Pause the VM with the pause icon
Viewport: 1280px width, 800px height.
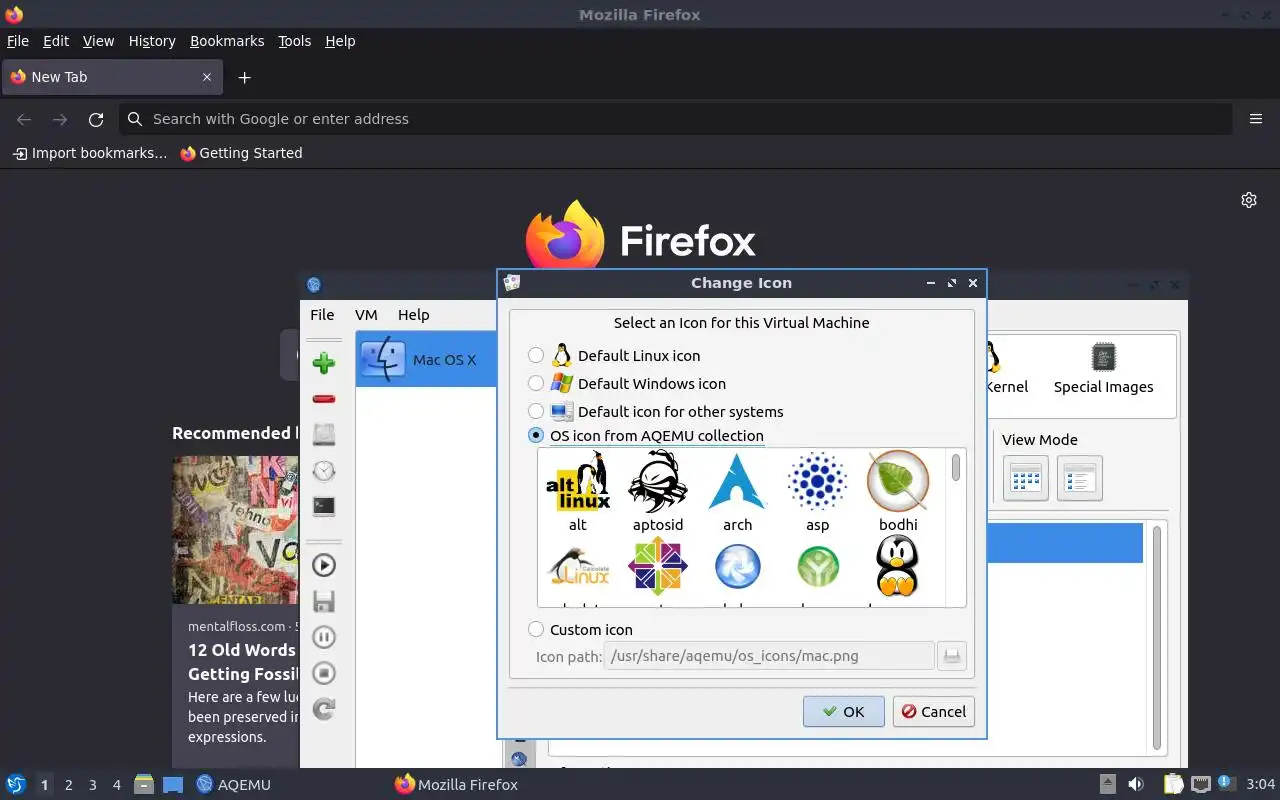(323, 637)
